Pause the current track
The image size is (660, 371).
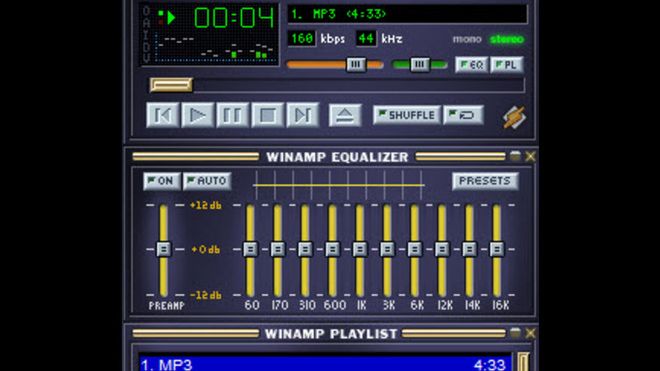[232, 115]
